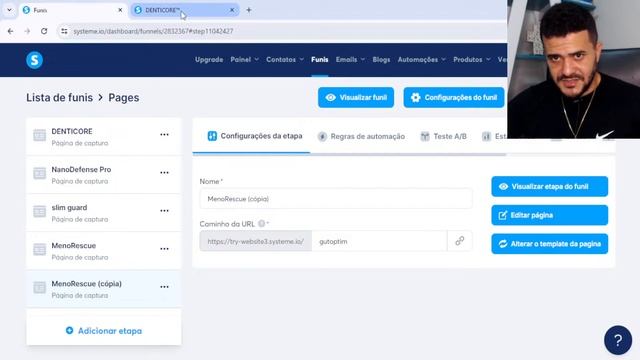Expand the Automações dropdown menu
Viewport: 640px width, 360px height.
422,60
